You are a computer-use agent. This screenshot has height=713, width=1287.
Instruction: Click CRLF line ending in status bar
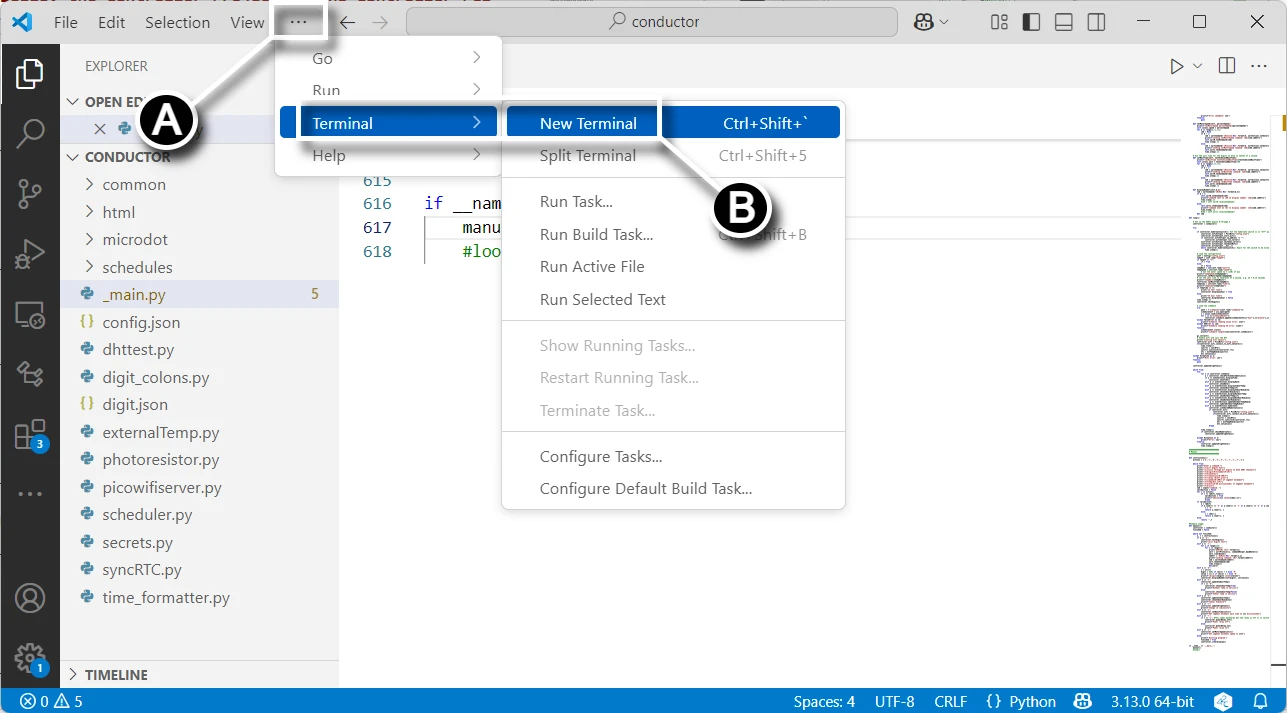click(950, 701)
